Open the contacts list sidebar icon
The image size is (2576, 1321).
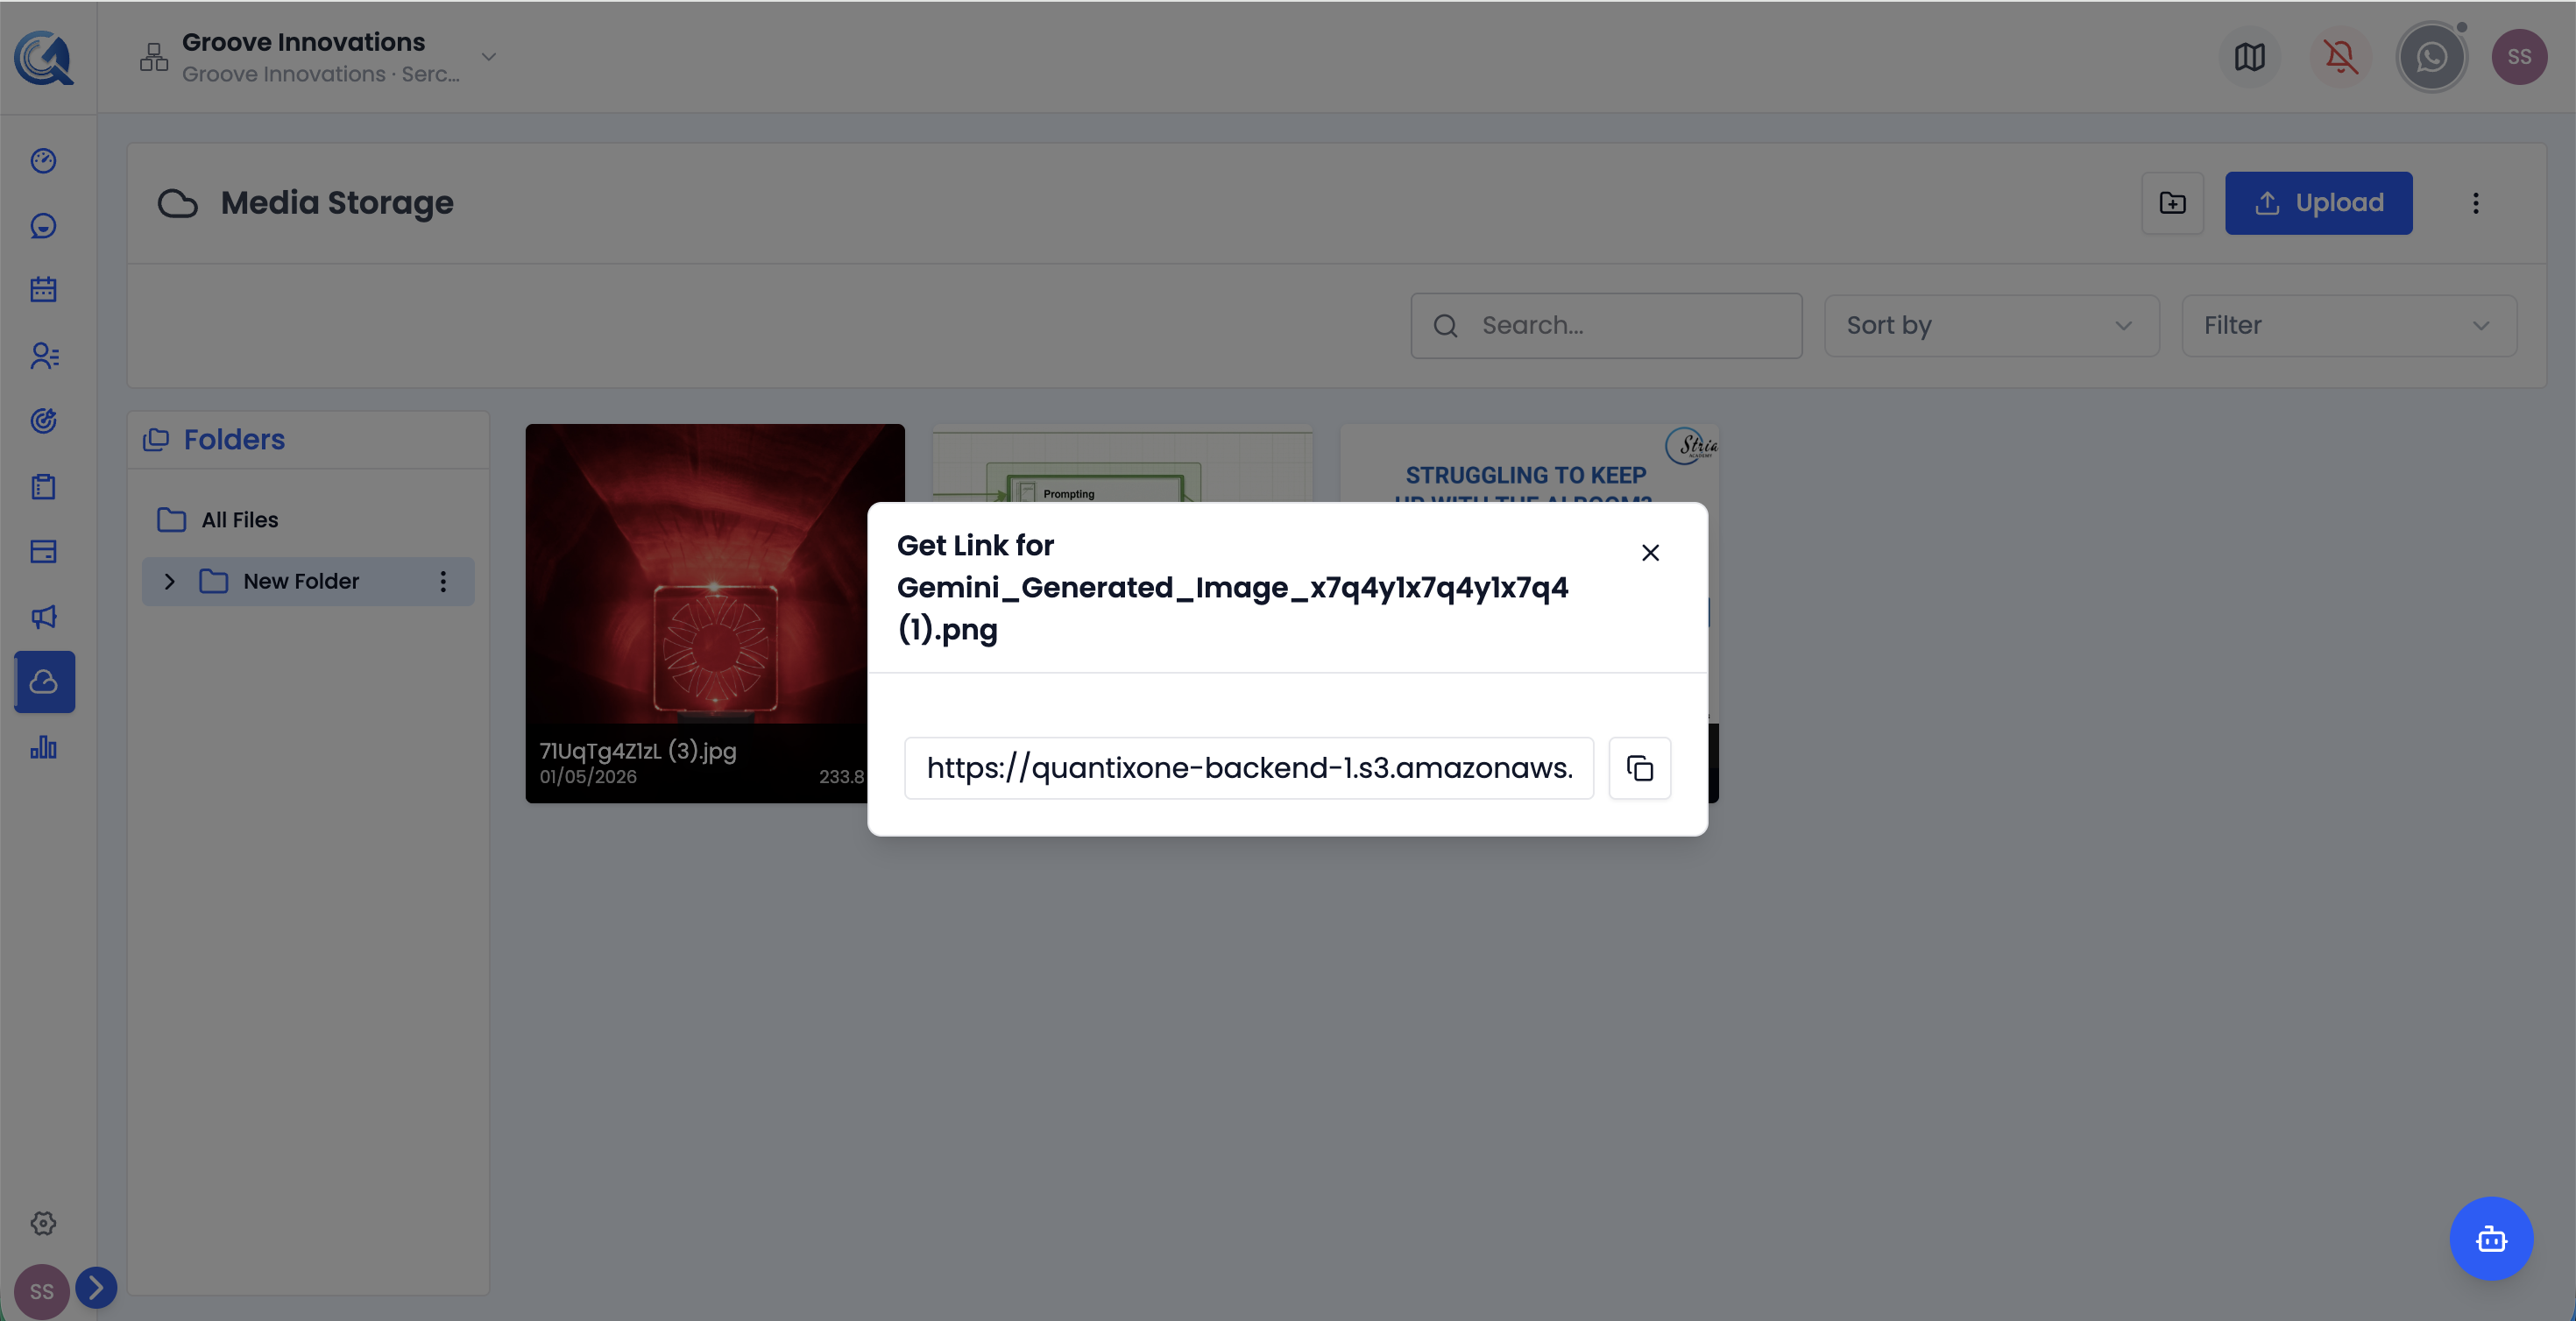(43, 356)
